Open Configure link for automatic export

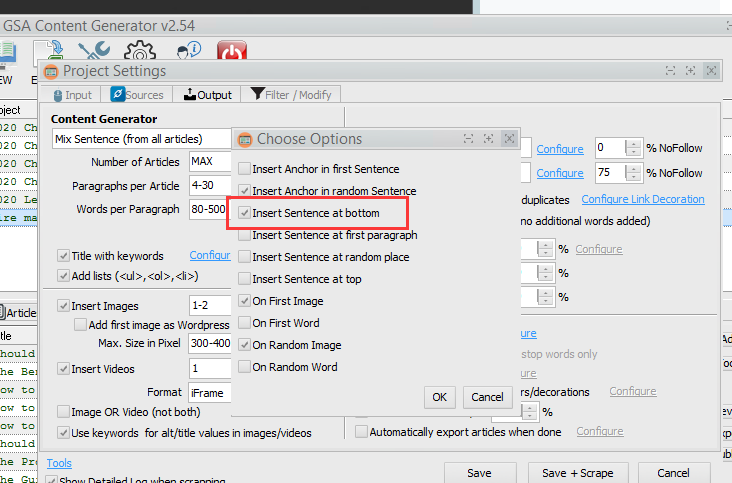[600, 431]
